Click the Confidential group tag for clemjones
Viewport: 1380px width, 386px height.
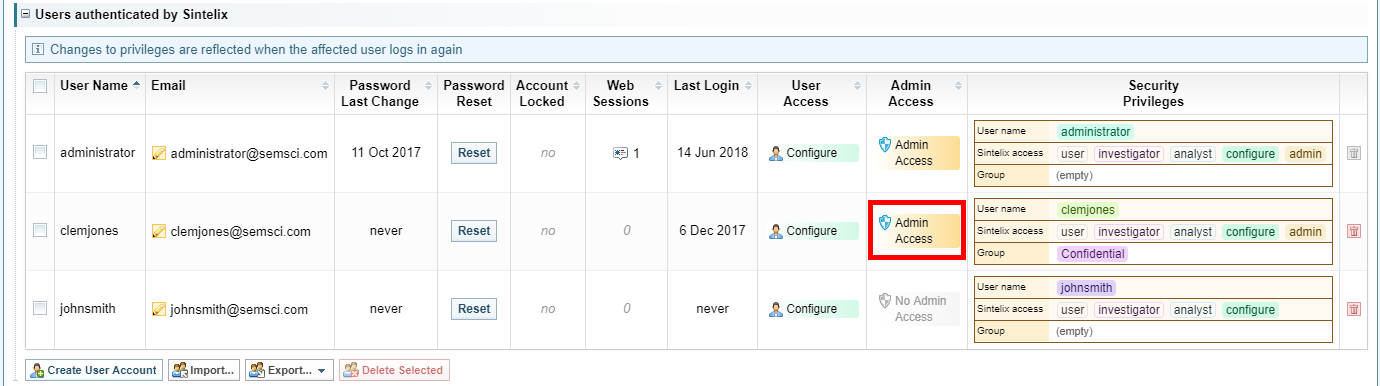pos(1093,254)
